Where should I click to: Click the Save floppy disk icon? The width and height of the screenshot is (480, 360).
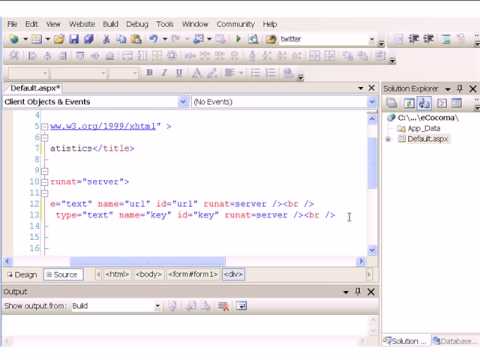[x=74, y=39]
